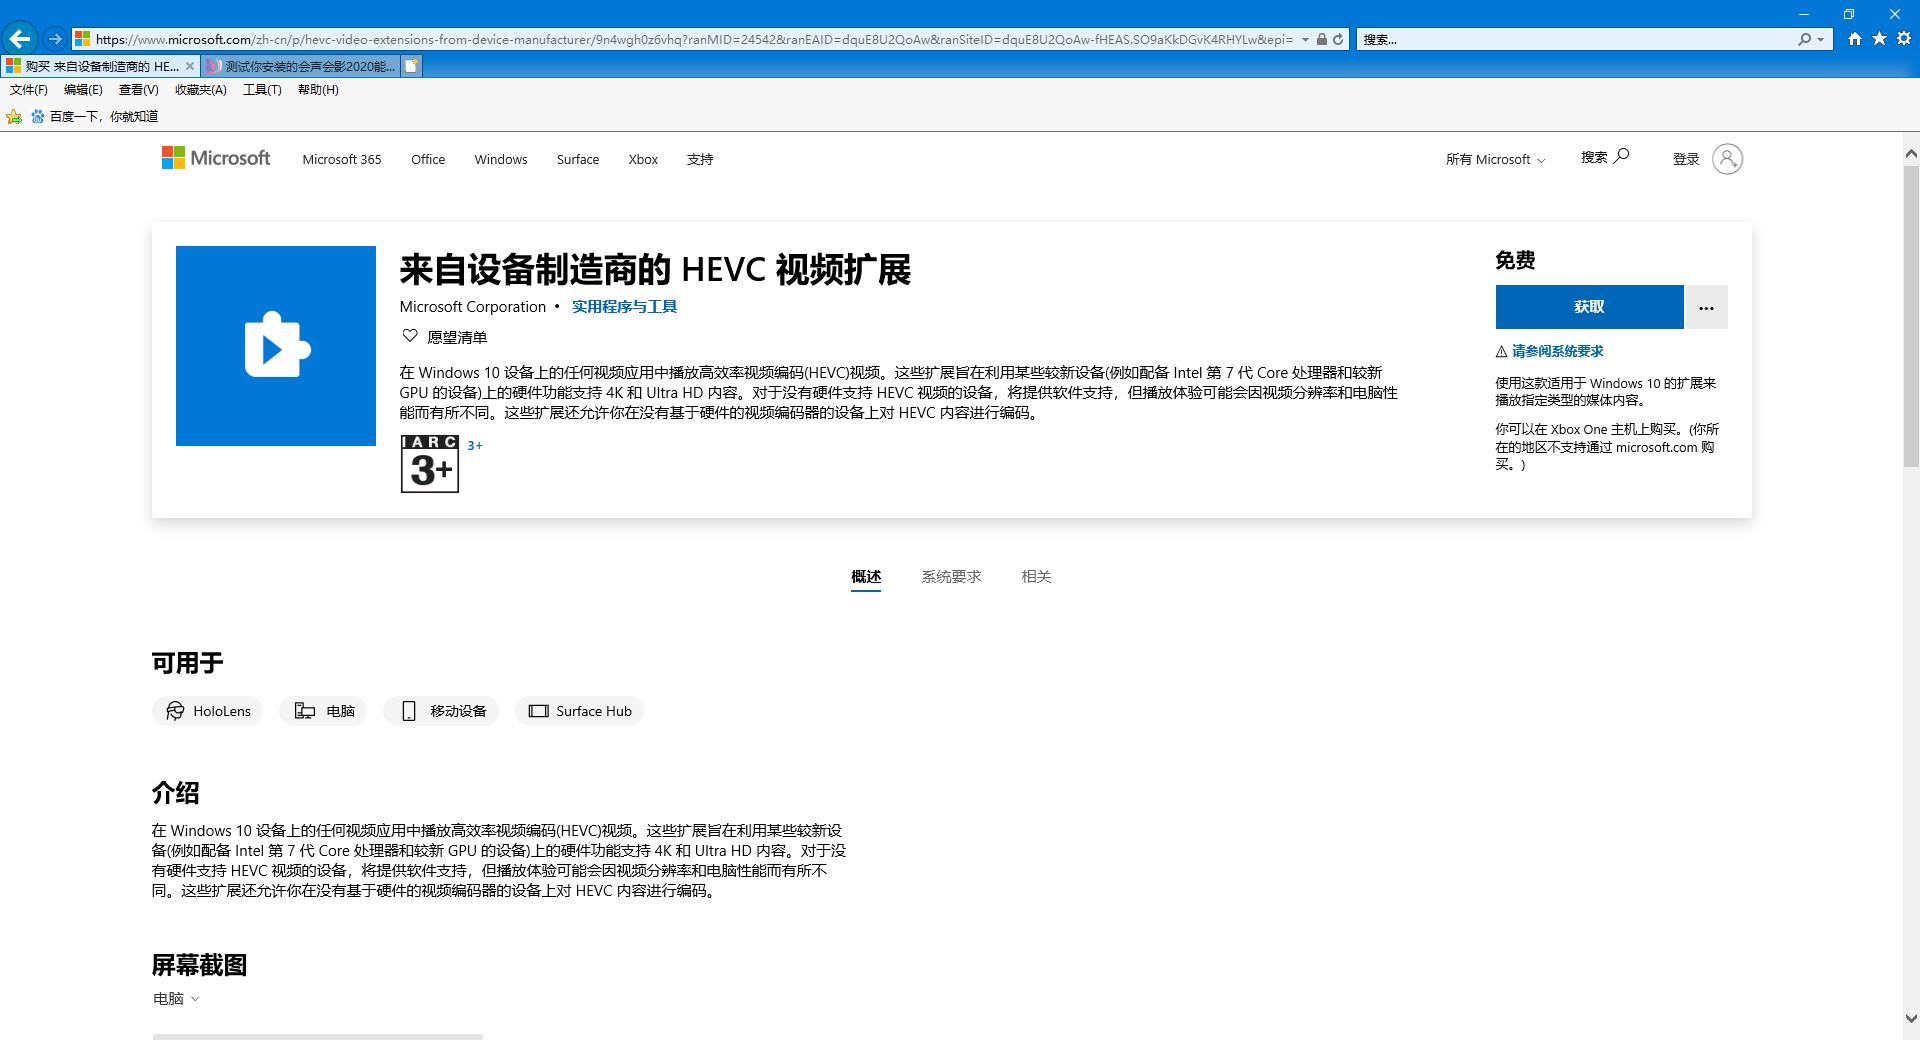Open the 百度一下，你就知道 bookmark
This screenshot has height=1040, width=1920.
tap(94, 117)
